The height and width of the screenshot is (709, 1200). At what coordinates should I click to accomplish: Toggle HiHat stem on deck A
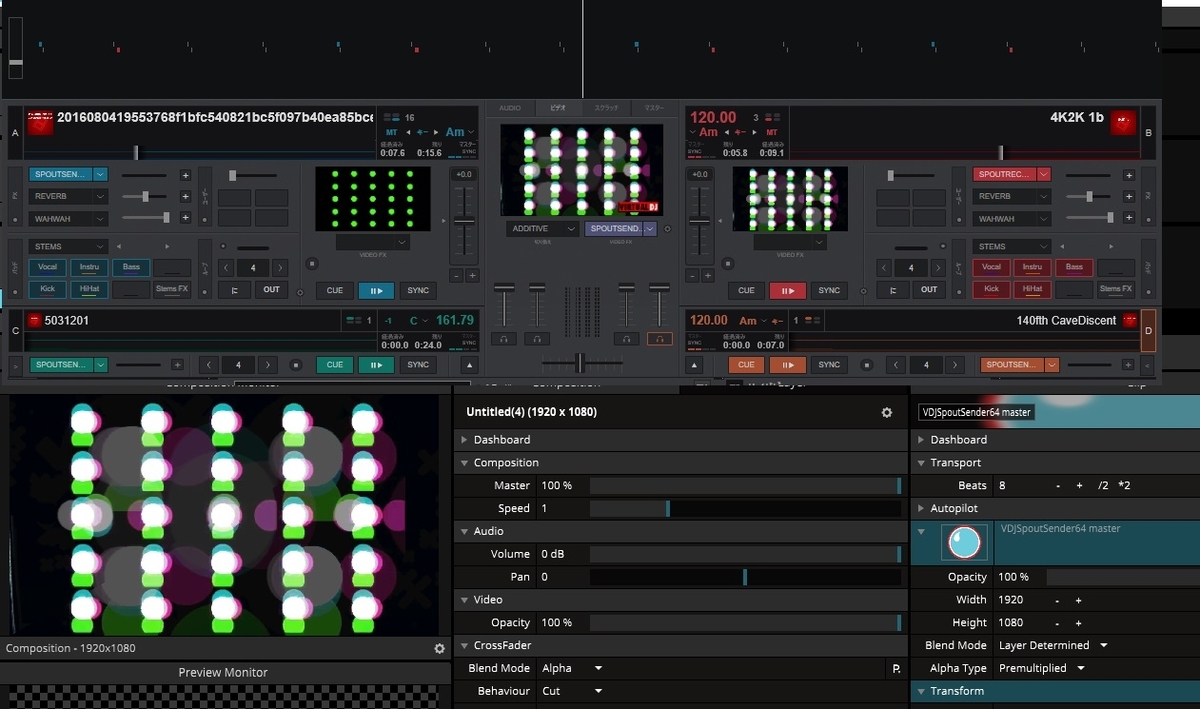point(89,289)
